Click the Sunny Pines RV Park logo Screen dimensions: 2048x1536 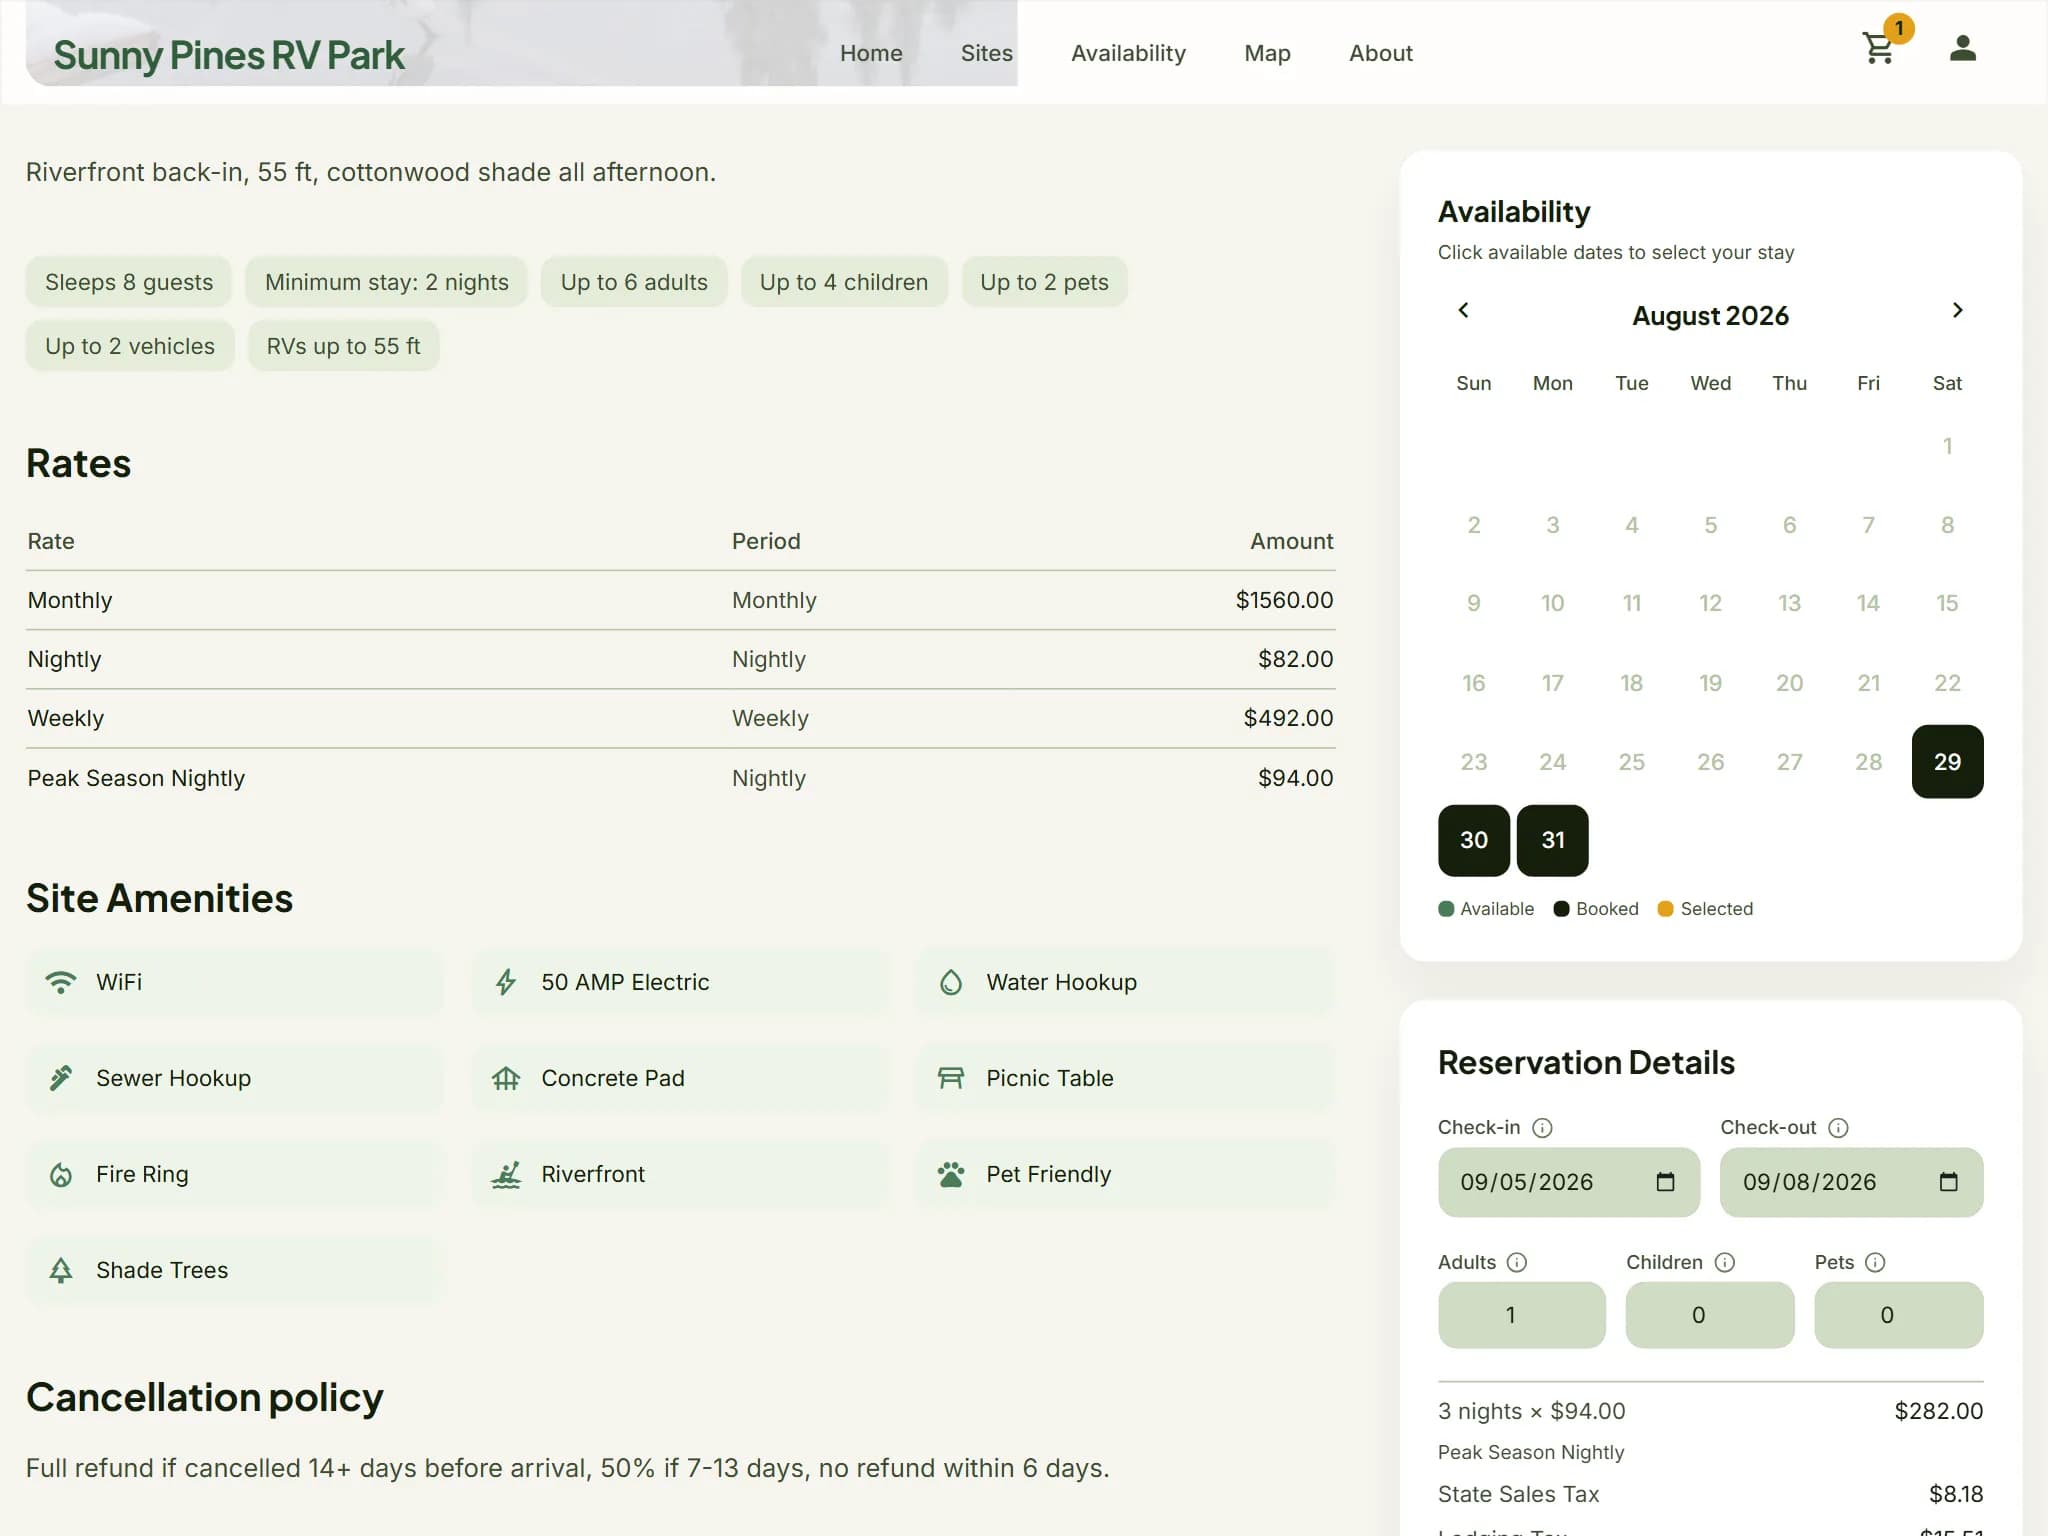tap(229, 55)
